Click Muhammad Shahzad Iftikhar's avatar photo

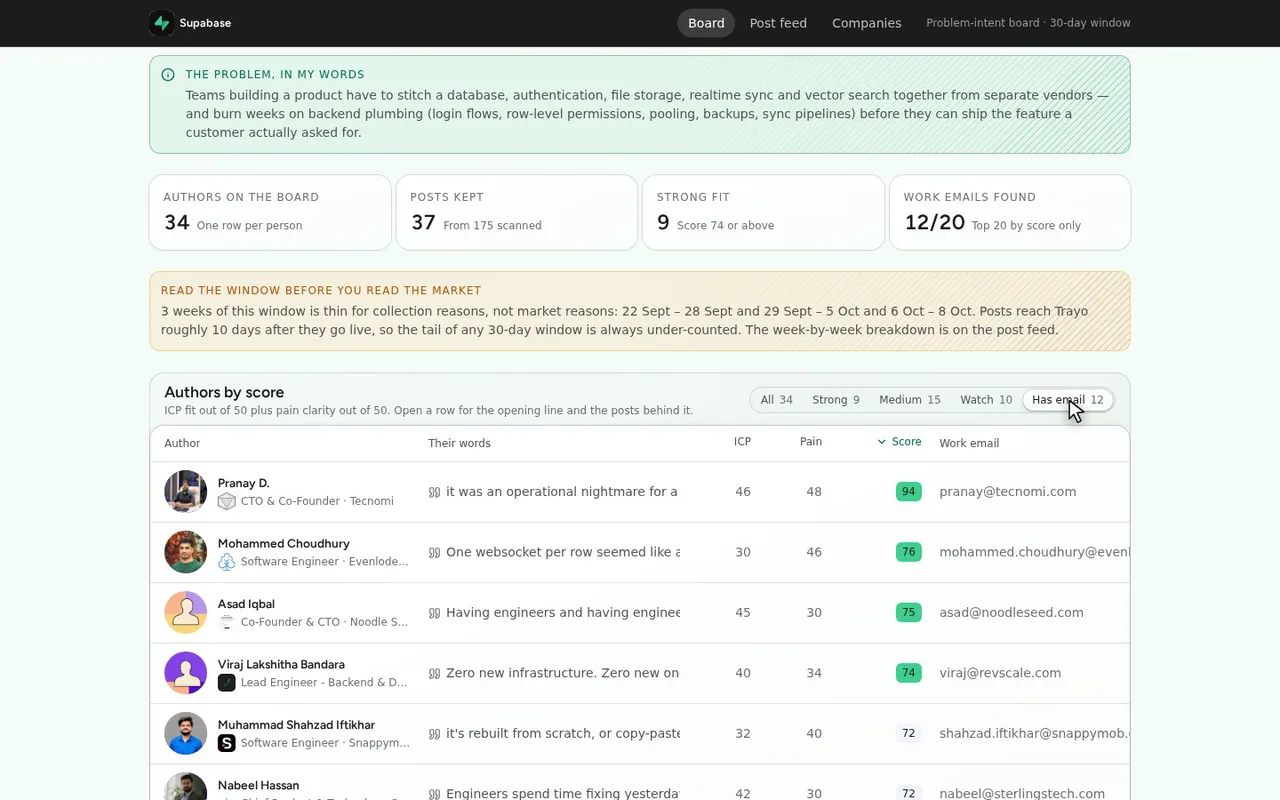(186, 734)
